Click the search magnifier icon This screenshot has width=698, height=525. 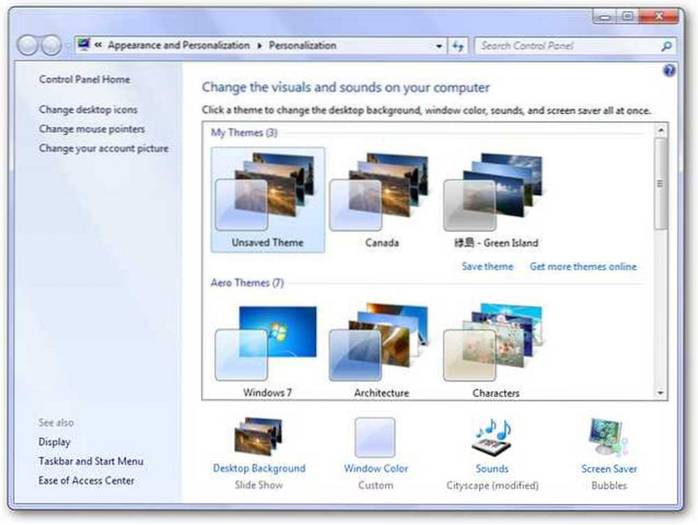[666, 46]
